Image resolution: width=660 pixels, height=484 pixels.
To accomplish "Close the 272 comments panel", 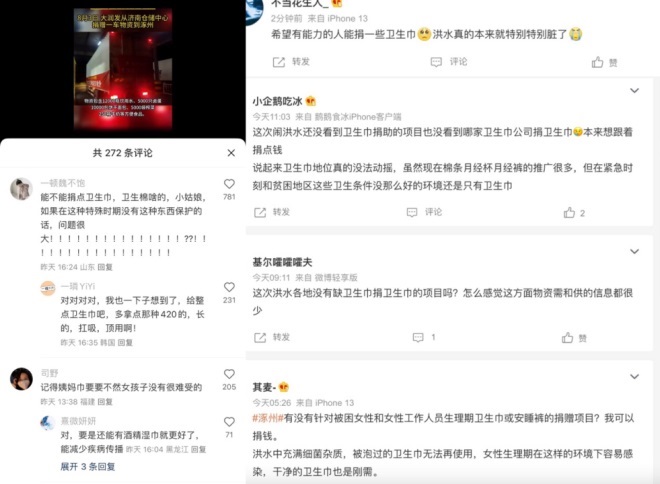I will [x=231, y=153].
